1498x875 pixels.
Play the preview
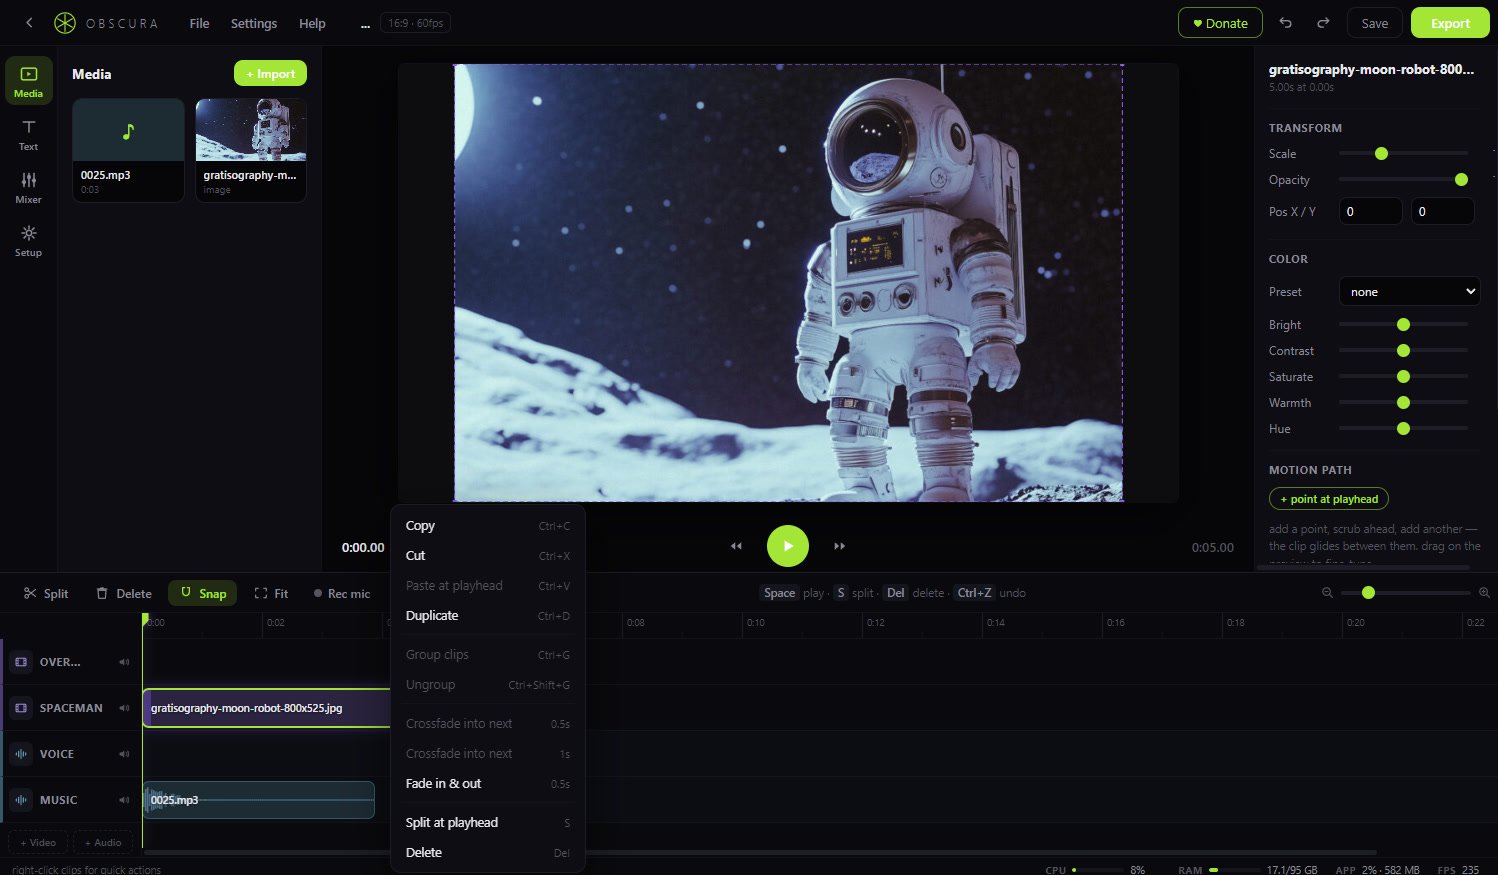click(788, 546)
